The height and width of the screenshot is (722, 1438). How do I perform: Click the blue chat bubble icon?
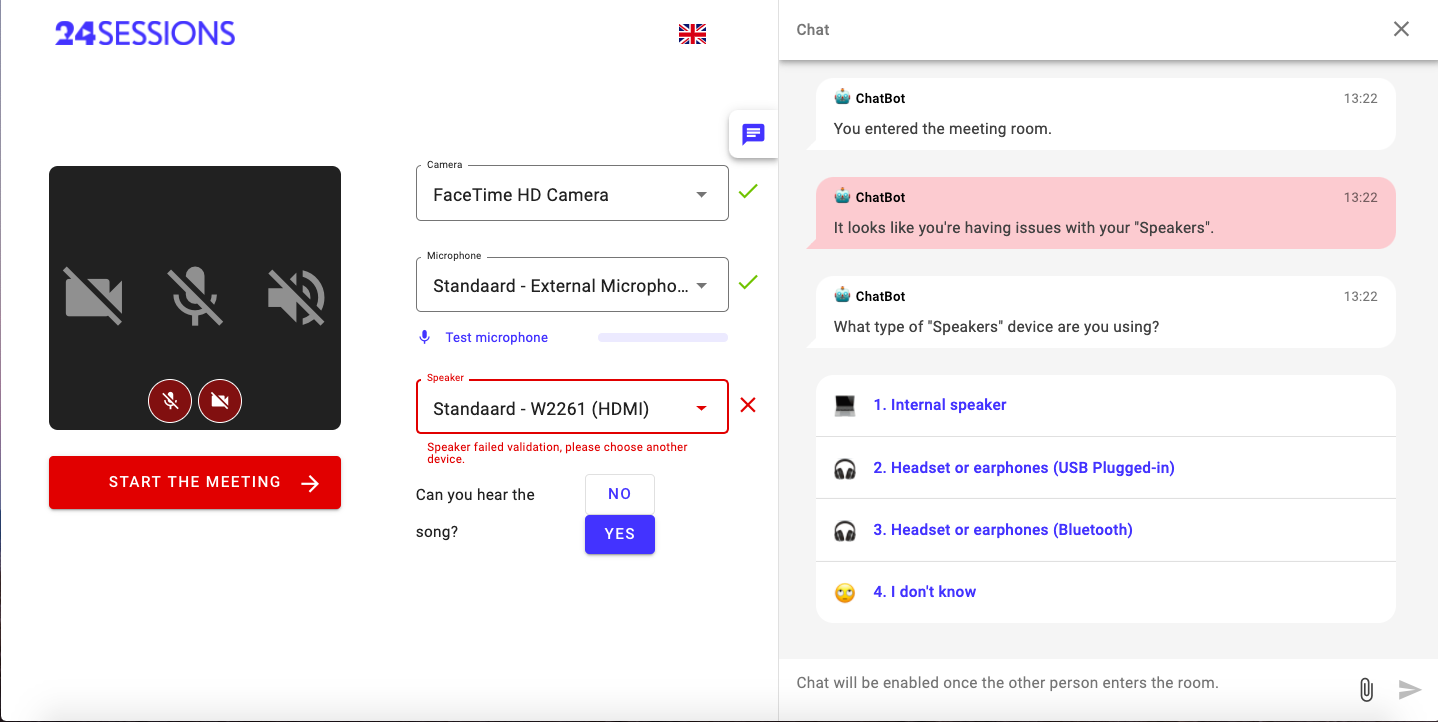pyautogui.click(x=753, y=134)
